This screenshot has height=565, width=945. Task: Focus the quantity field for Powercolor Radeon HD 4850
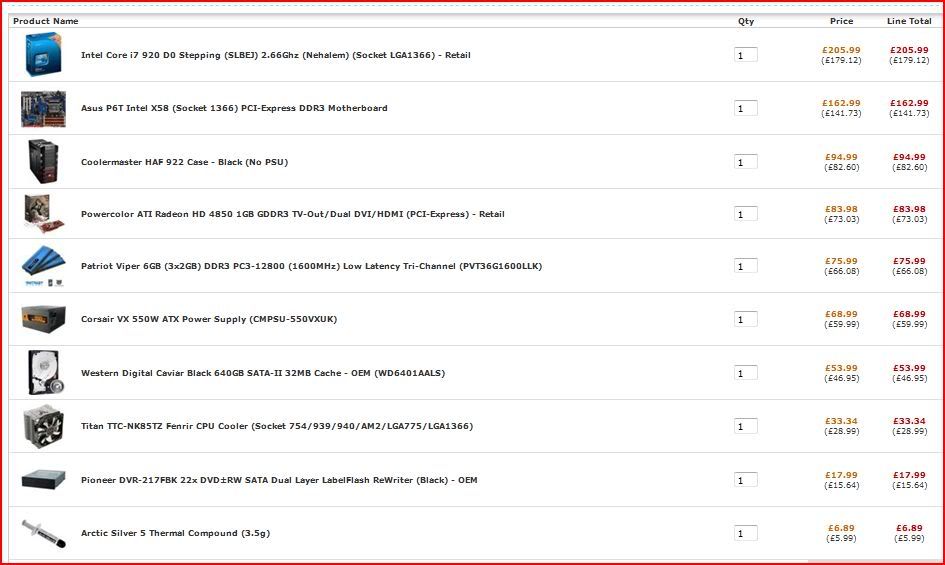tap(746, 214)
